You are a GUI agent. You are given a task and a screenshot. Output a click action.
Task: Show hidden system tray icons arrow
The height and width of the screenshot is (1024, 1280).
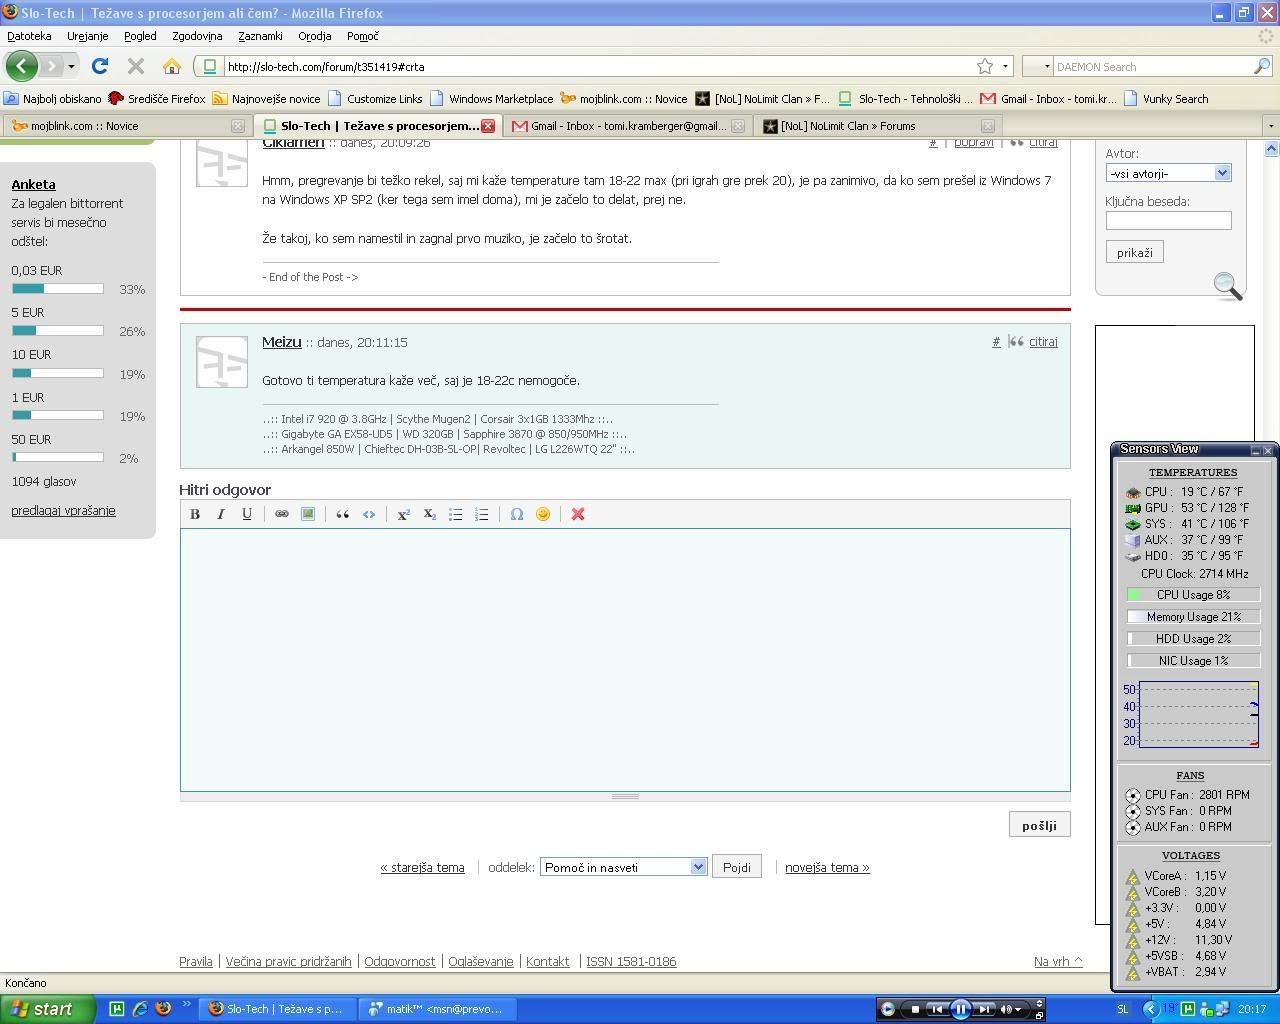click(1150, 1009)
